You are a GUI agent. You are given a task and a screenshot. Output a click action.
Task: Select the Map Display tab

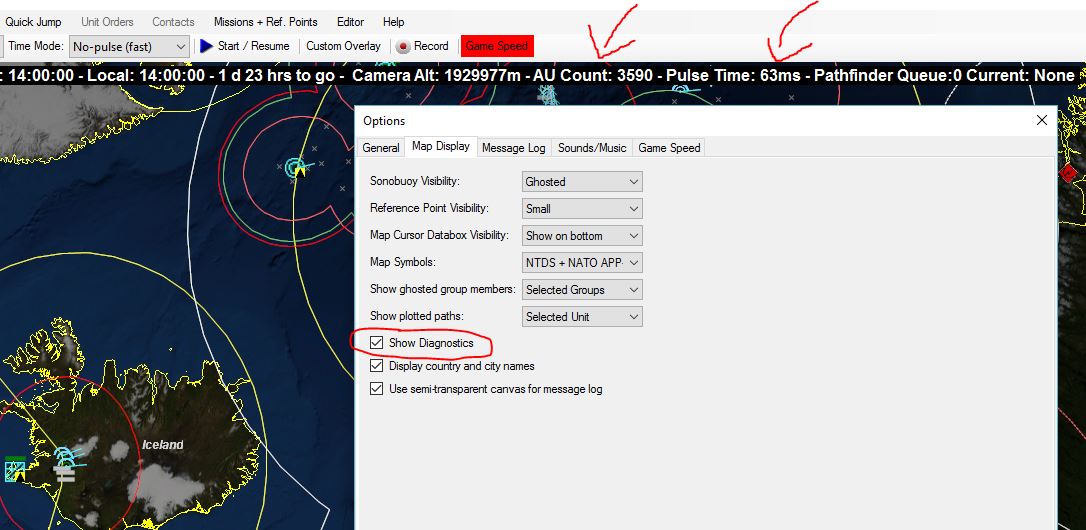(440, 146)
